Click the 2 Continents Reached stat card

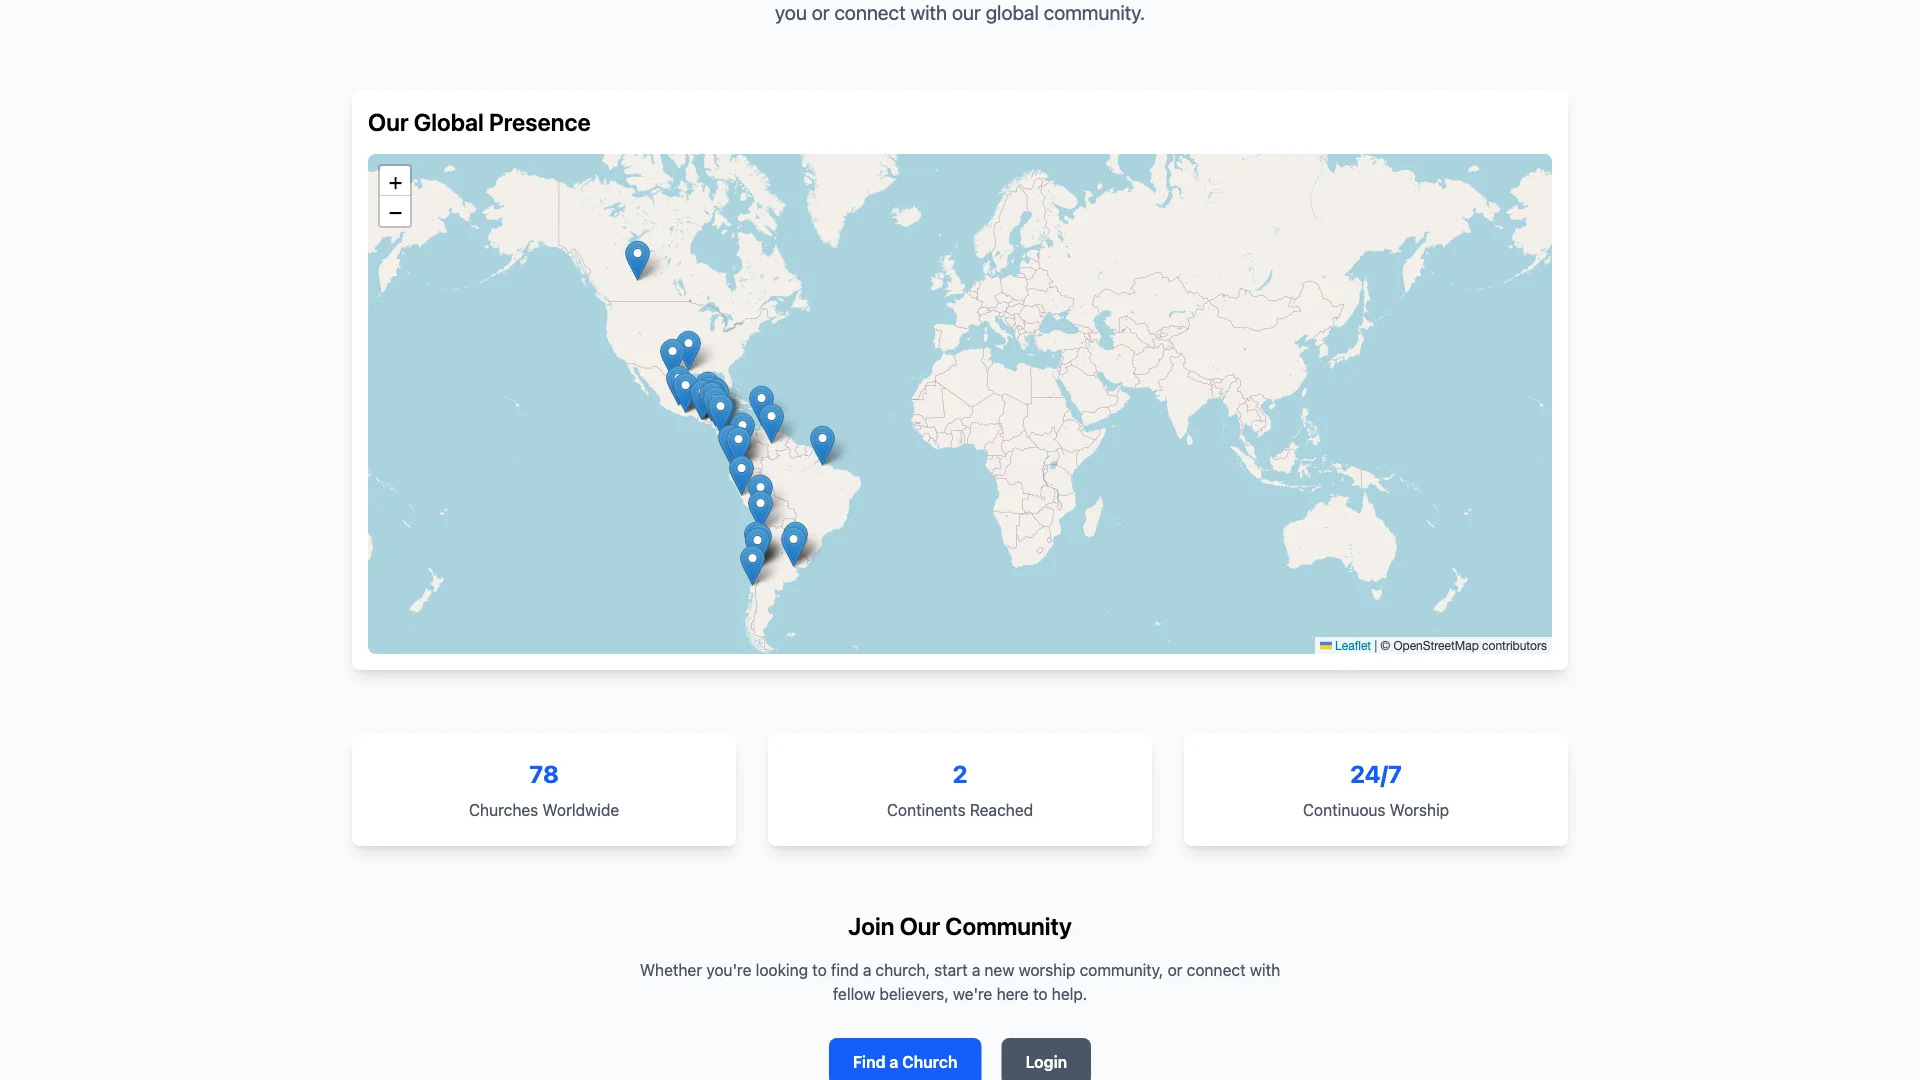(x=960, y=790)
